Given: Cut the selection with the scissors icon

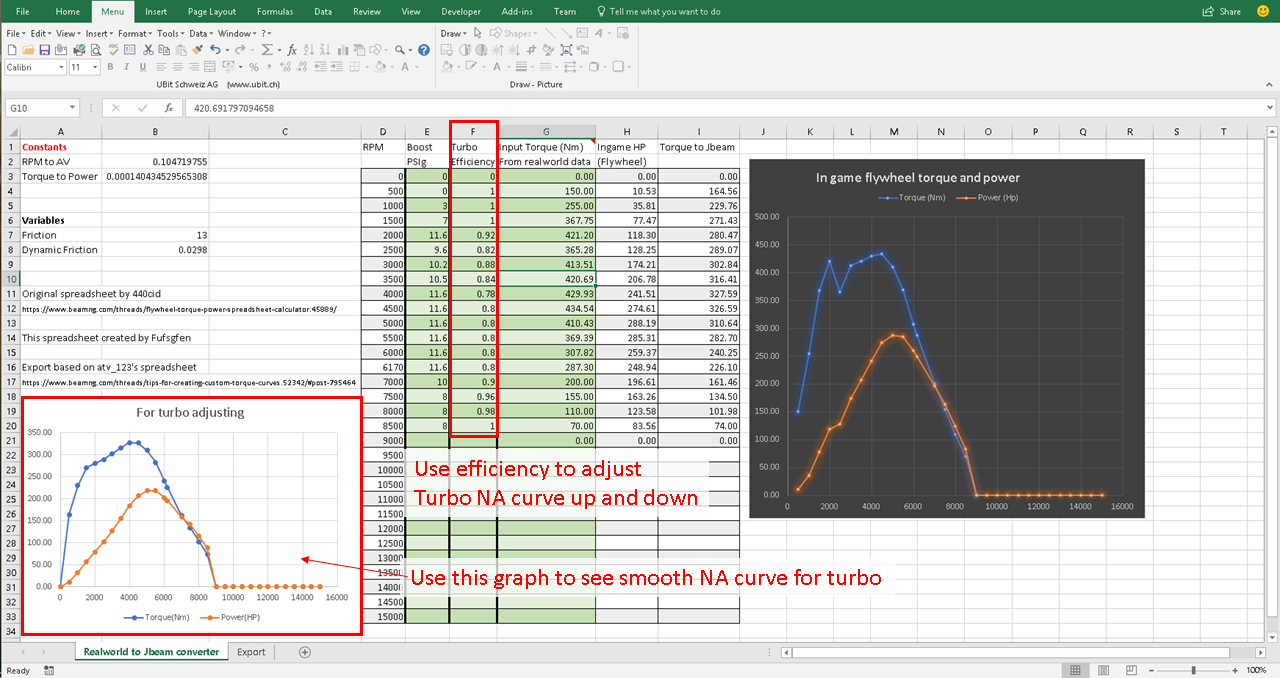Looking at the screenshot, I should 148,49.
